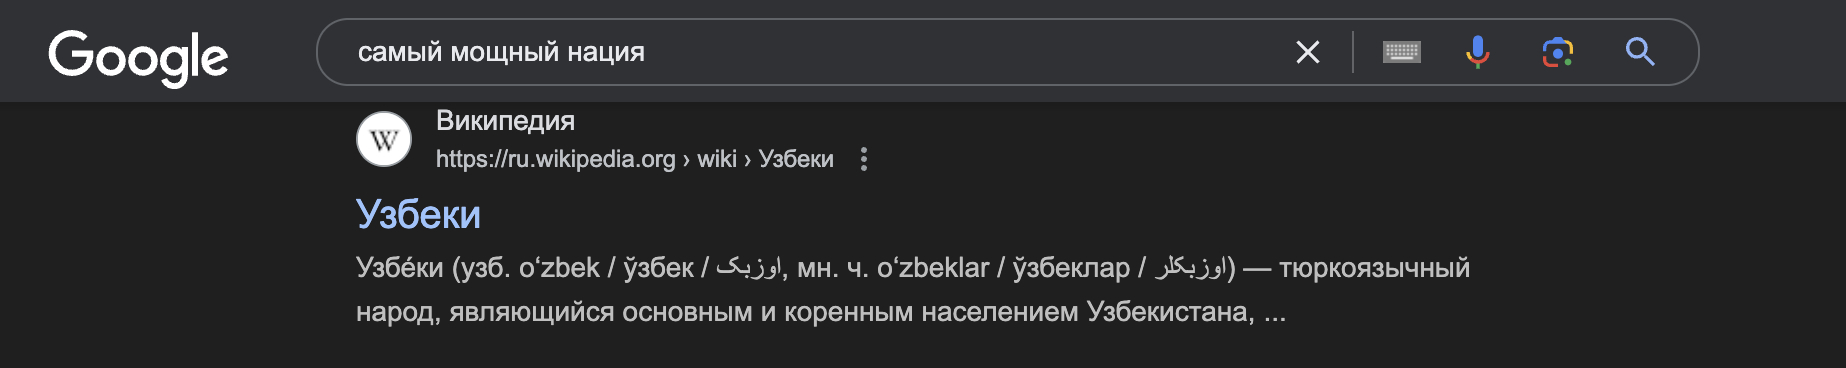Go to the Google homepage via logo

click(x=138, y=56)
